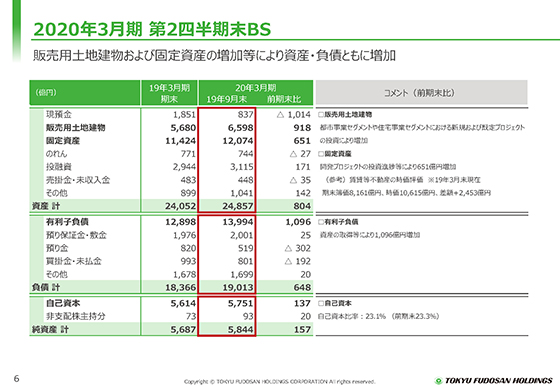
Task: Click the 648 change value
Action: pos(302,287)
